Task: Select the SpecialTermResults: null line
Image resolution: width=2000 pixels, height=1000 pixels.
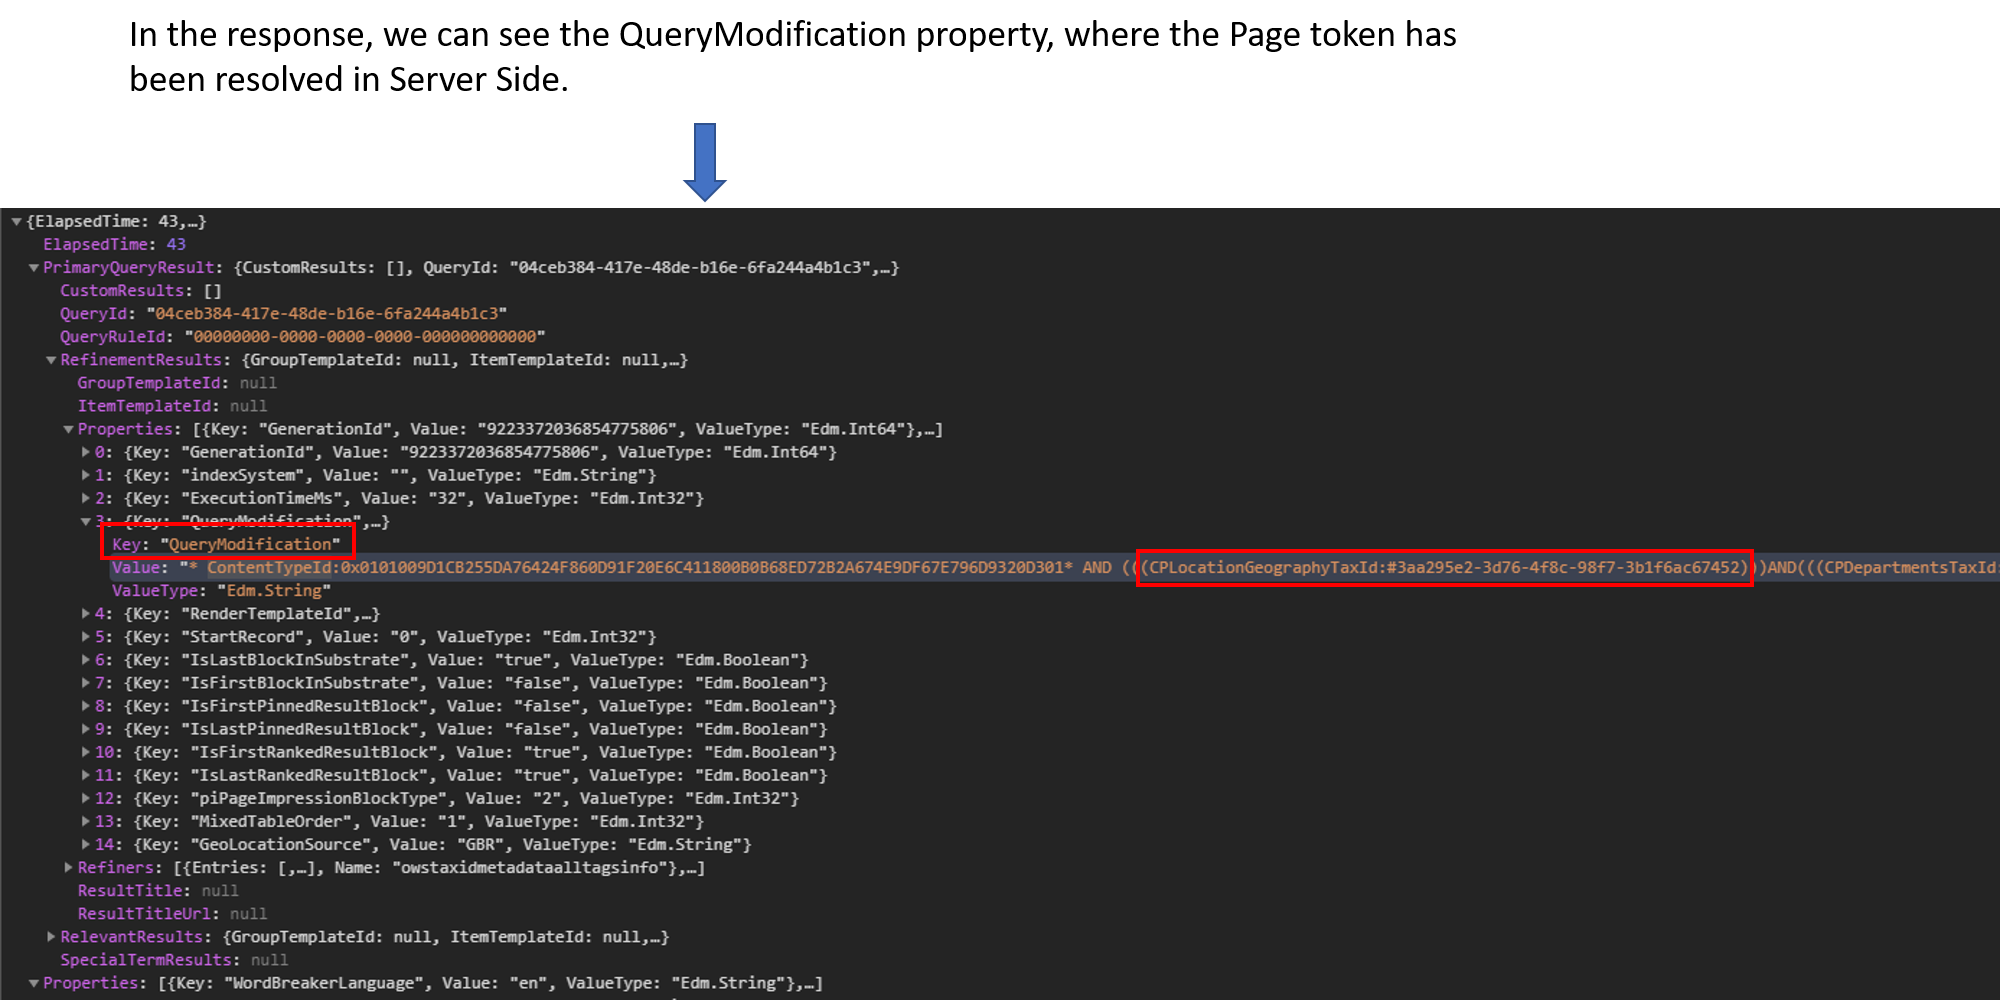Action: pyautogui.click(x=174, y=960)
